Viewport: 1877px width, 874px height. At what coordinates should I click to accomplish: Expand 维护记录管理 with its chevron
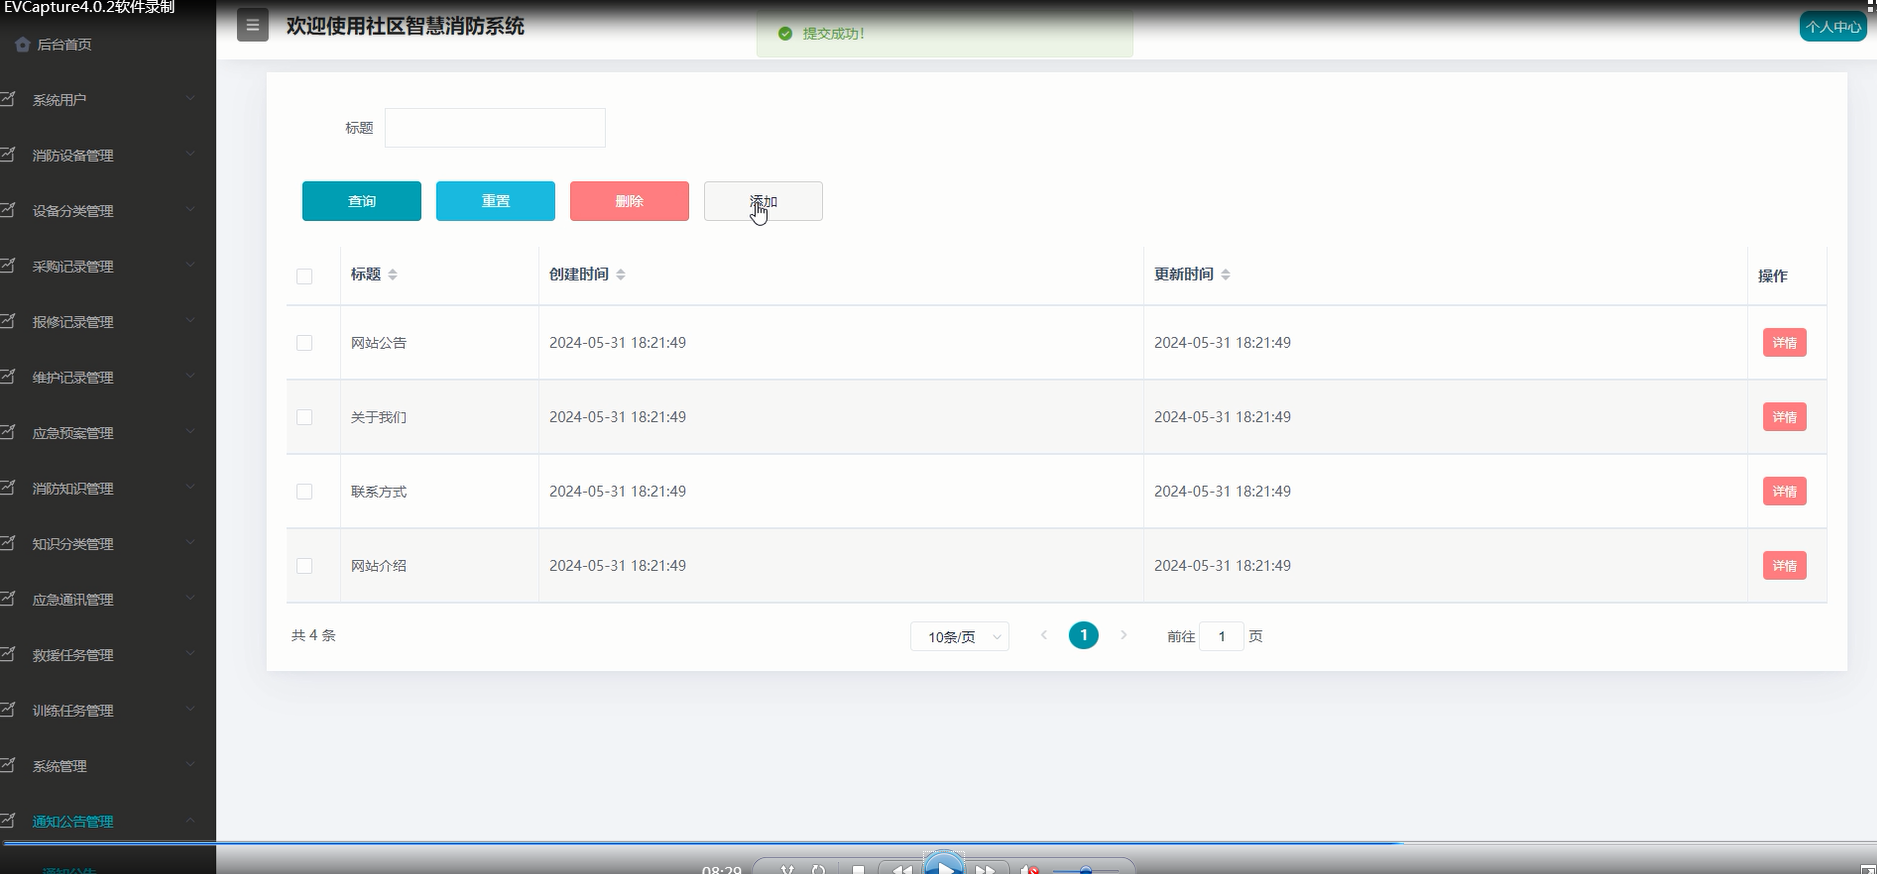[190, 376]
